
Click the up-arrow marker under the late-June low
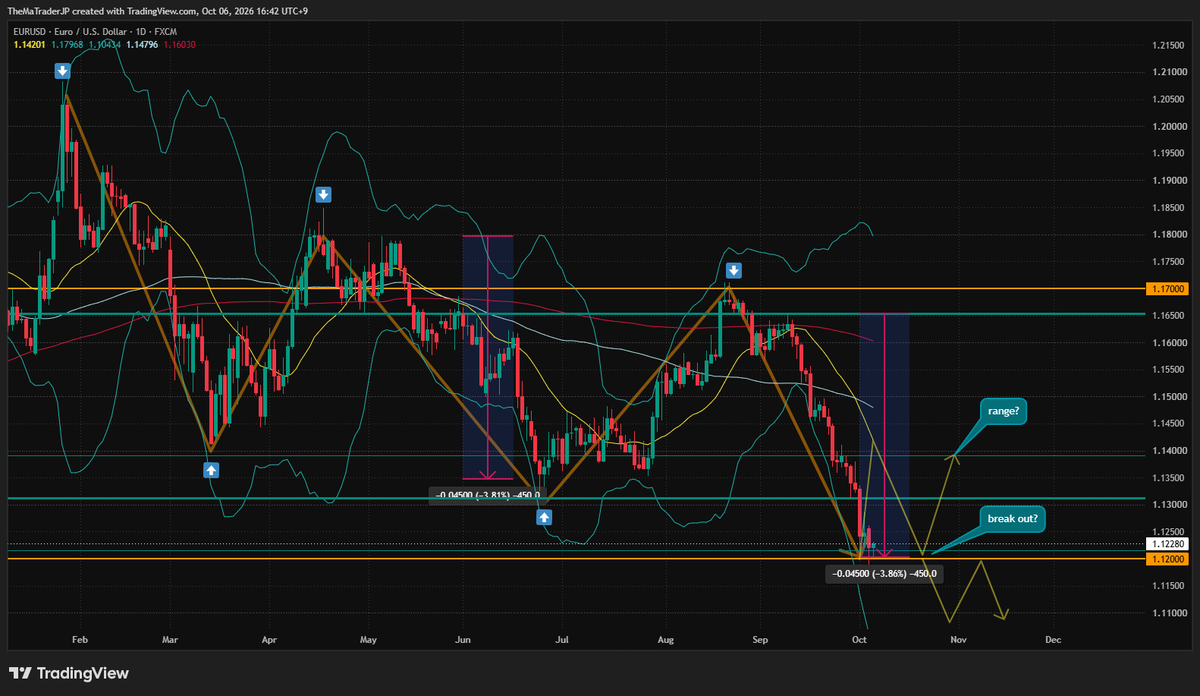[x=543, y=517]
